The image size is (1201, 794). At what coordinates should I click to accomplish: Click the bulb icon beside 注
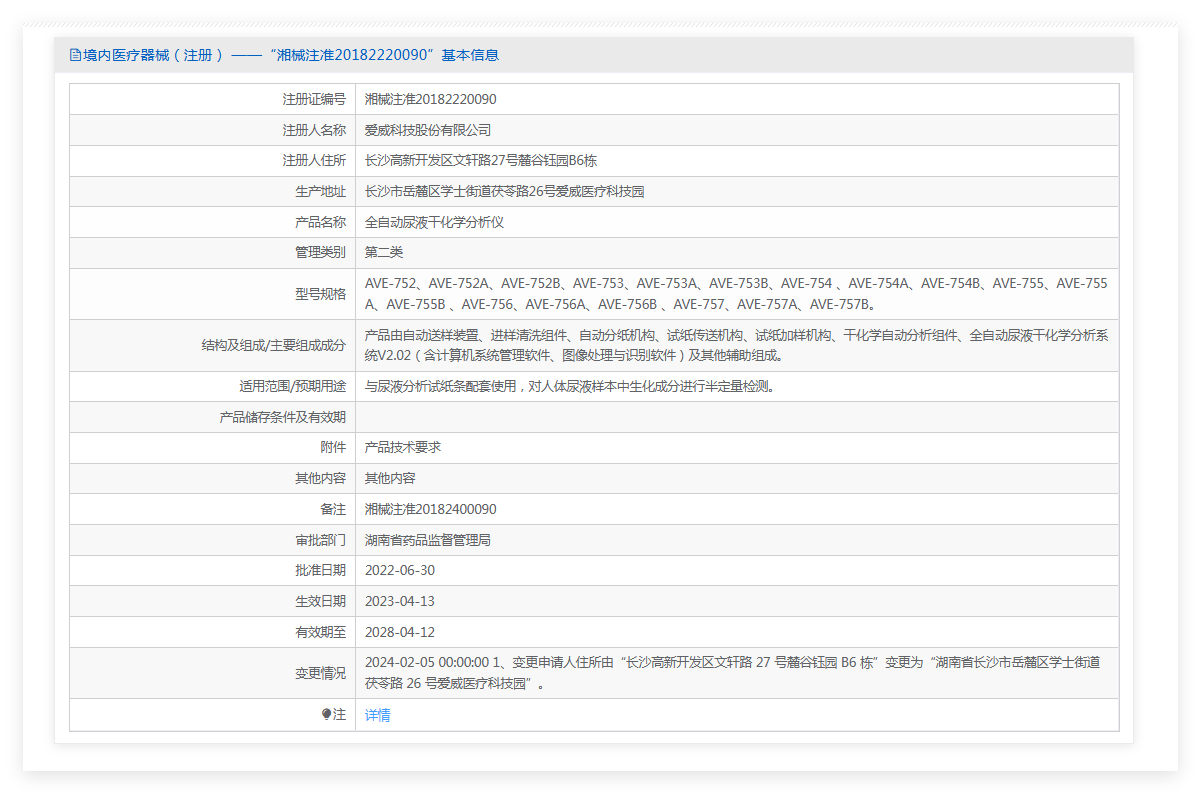coord(326,715)
